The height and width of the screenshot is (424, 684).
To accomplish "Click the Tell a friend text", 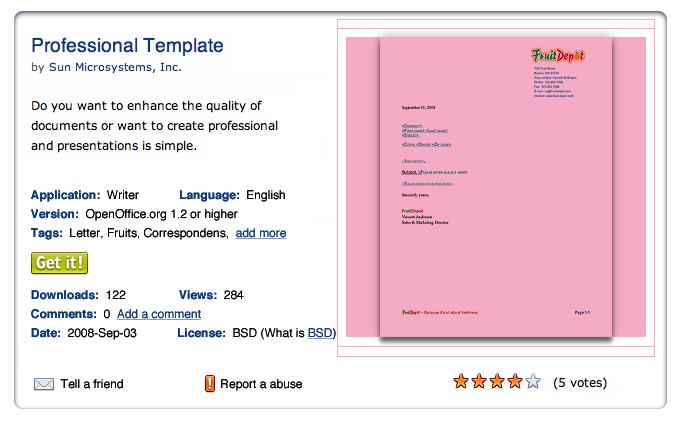I will 92,384.
